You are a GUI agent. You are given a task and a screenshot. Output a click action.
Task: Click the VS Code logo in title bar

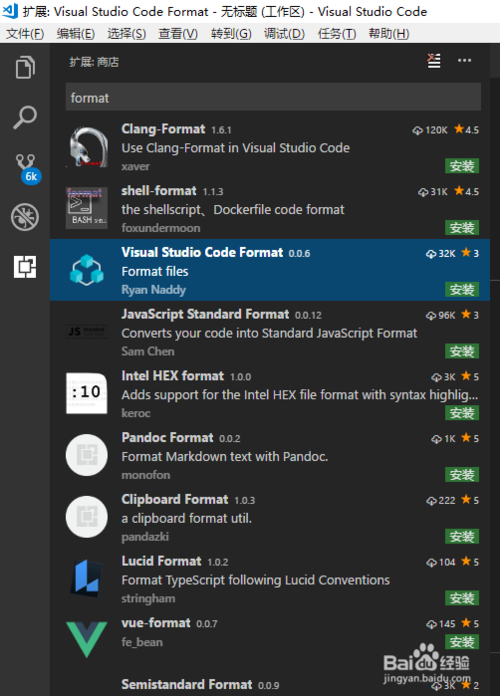click(x=10, y=11)
